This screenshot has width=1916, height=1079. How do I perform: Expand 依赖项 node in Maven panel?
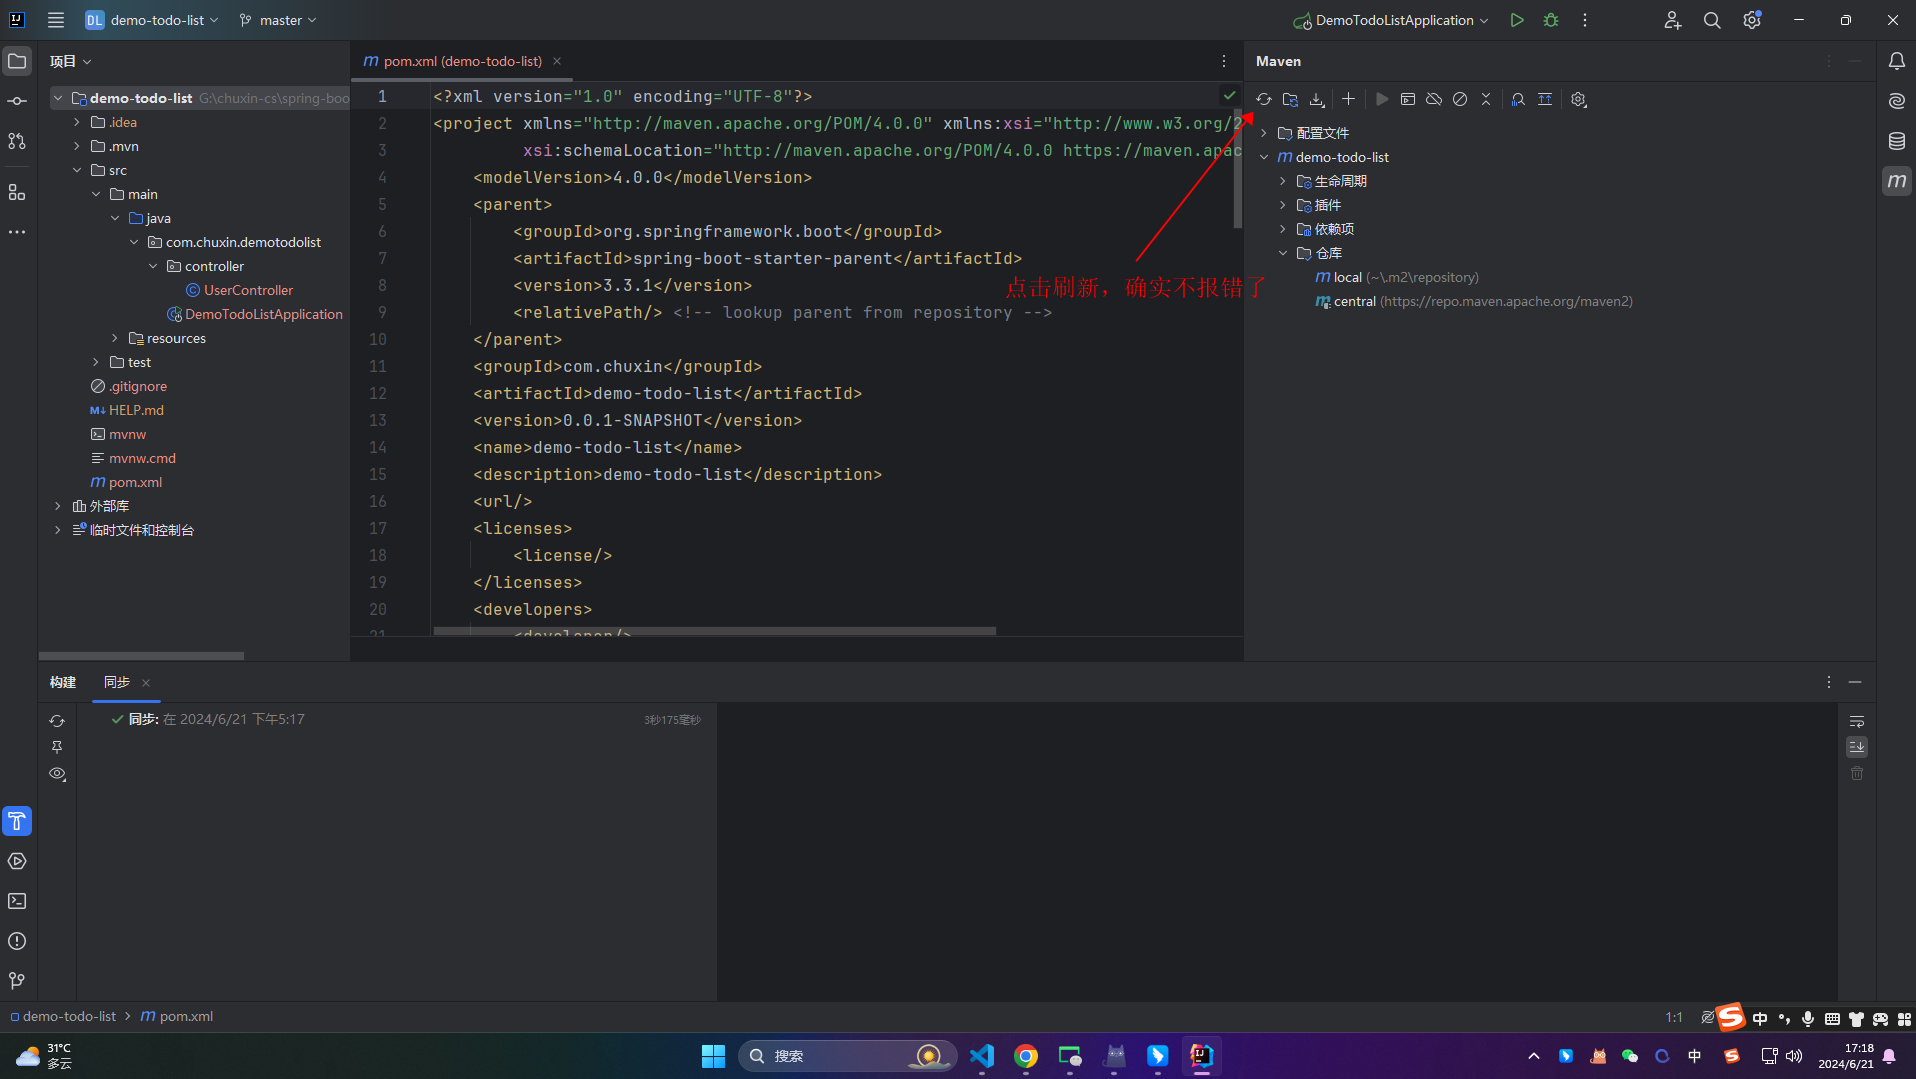tap(1283, 229)
